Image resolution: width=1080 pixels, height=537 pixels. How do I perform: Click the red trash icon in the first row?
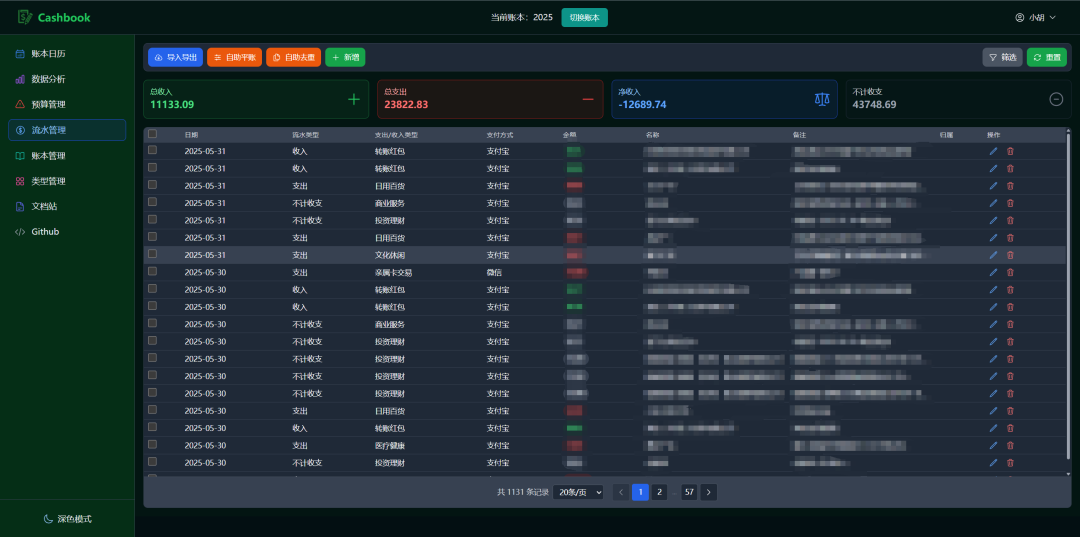(x=1010, y=151)
